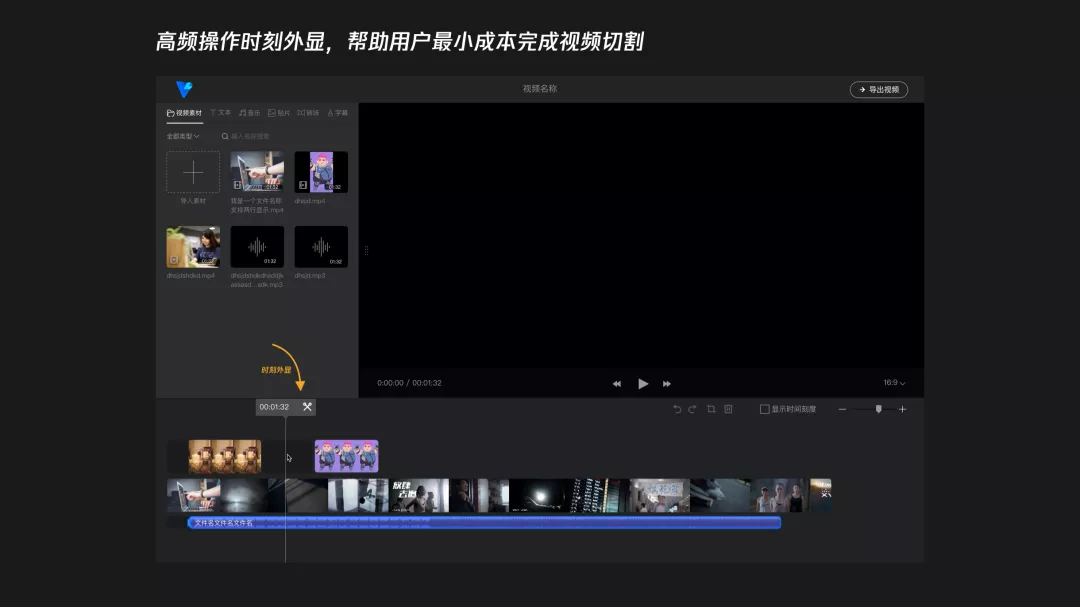Select the long-named mp3 audio waveform thumbnail
1080x607 pixels.
pyautogui.click(x=257, y=247)
